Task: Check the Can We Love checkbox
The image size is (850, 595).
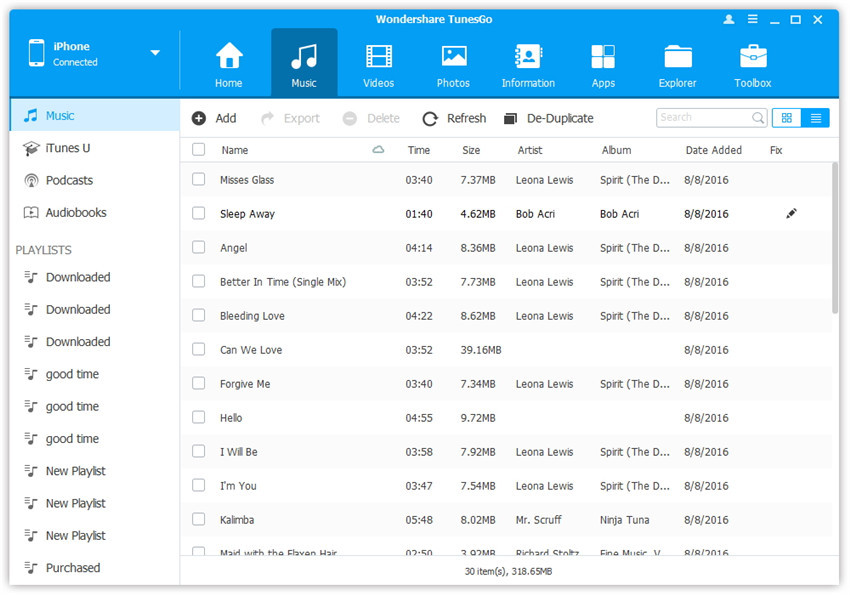Action: click(198, 350)
